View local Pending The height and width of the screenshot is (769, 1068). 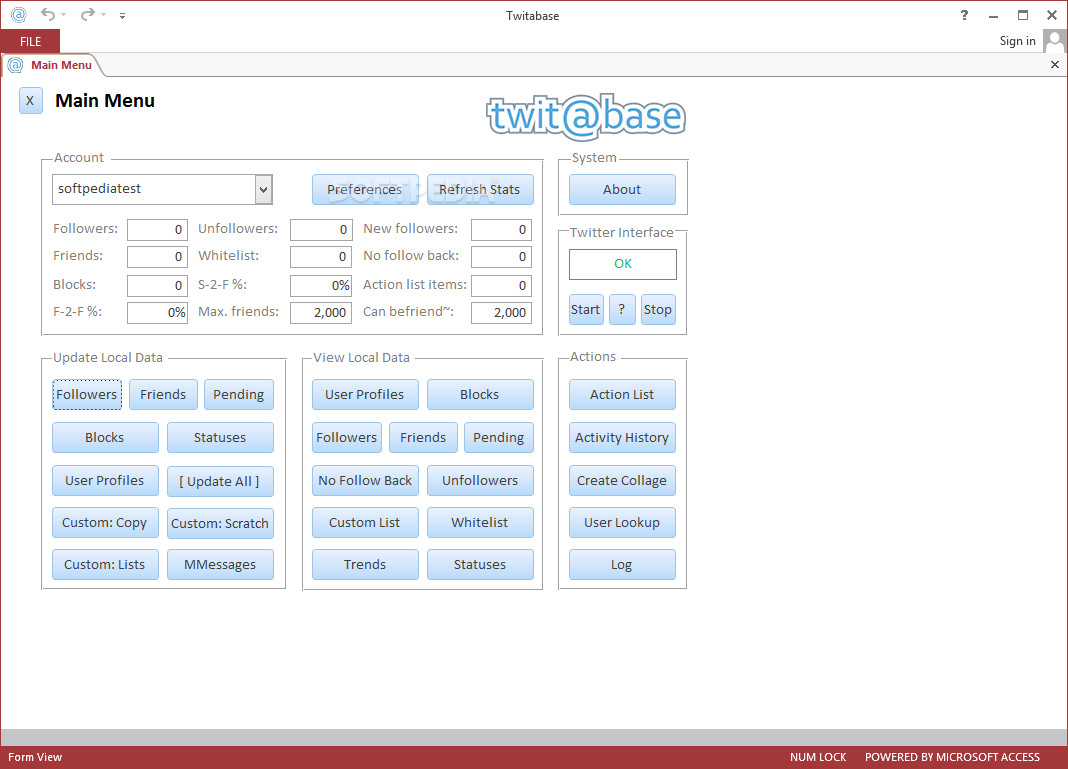(499, 438)
